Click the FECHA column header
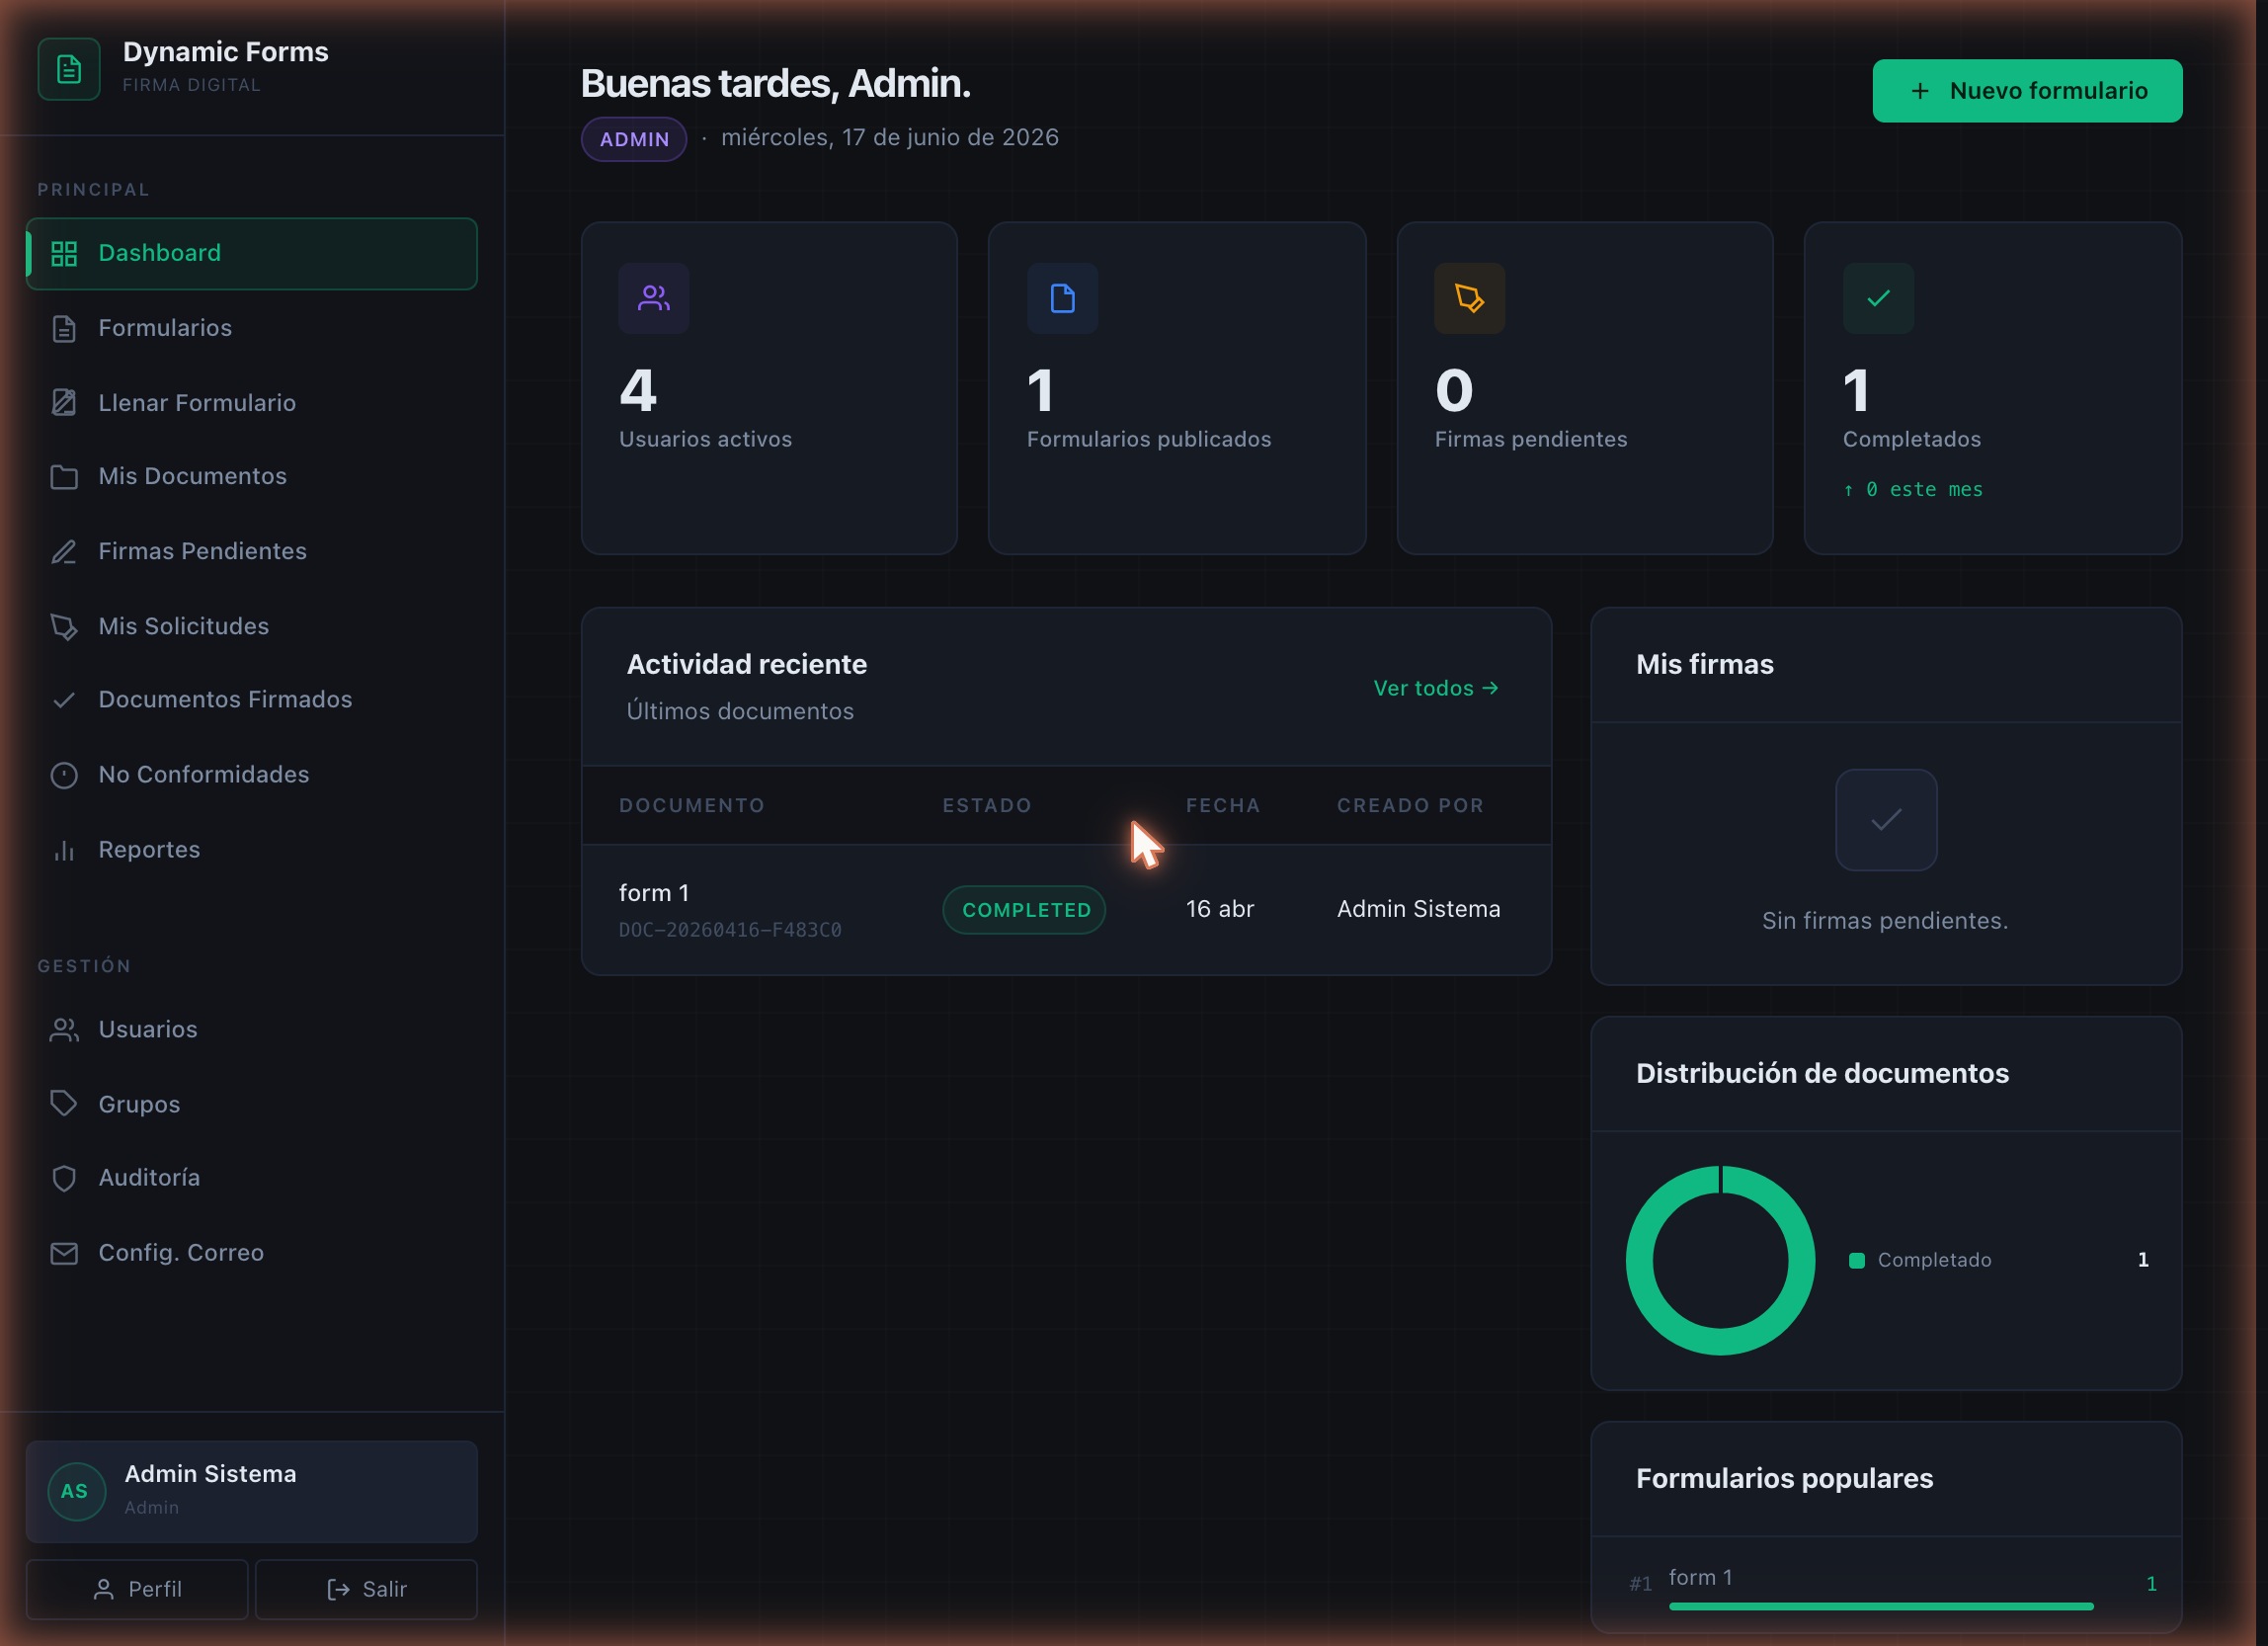This screenshot has height=1646, width=2268. pos(1223,806)
